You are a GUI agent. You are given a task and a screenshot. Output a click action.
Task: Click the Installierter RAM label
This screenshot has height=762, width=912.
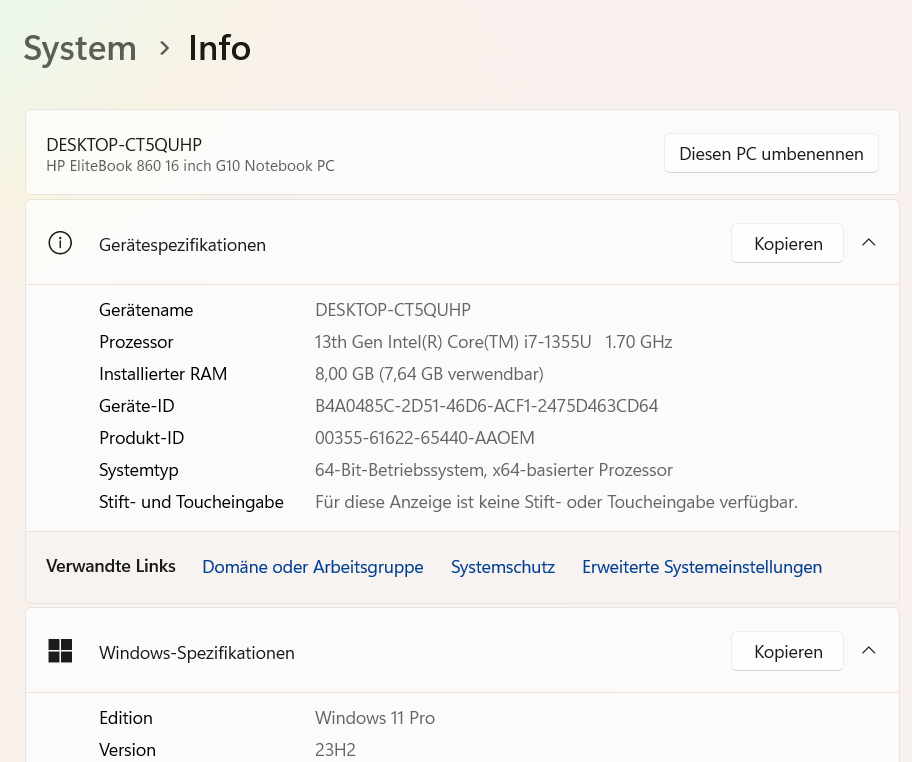coord(163,373)
